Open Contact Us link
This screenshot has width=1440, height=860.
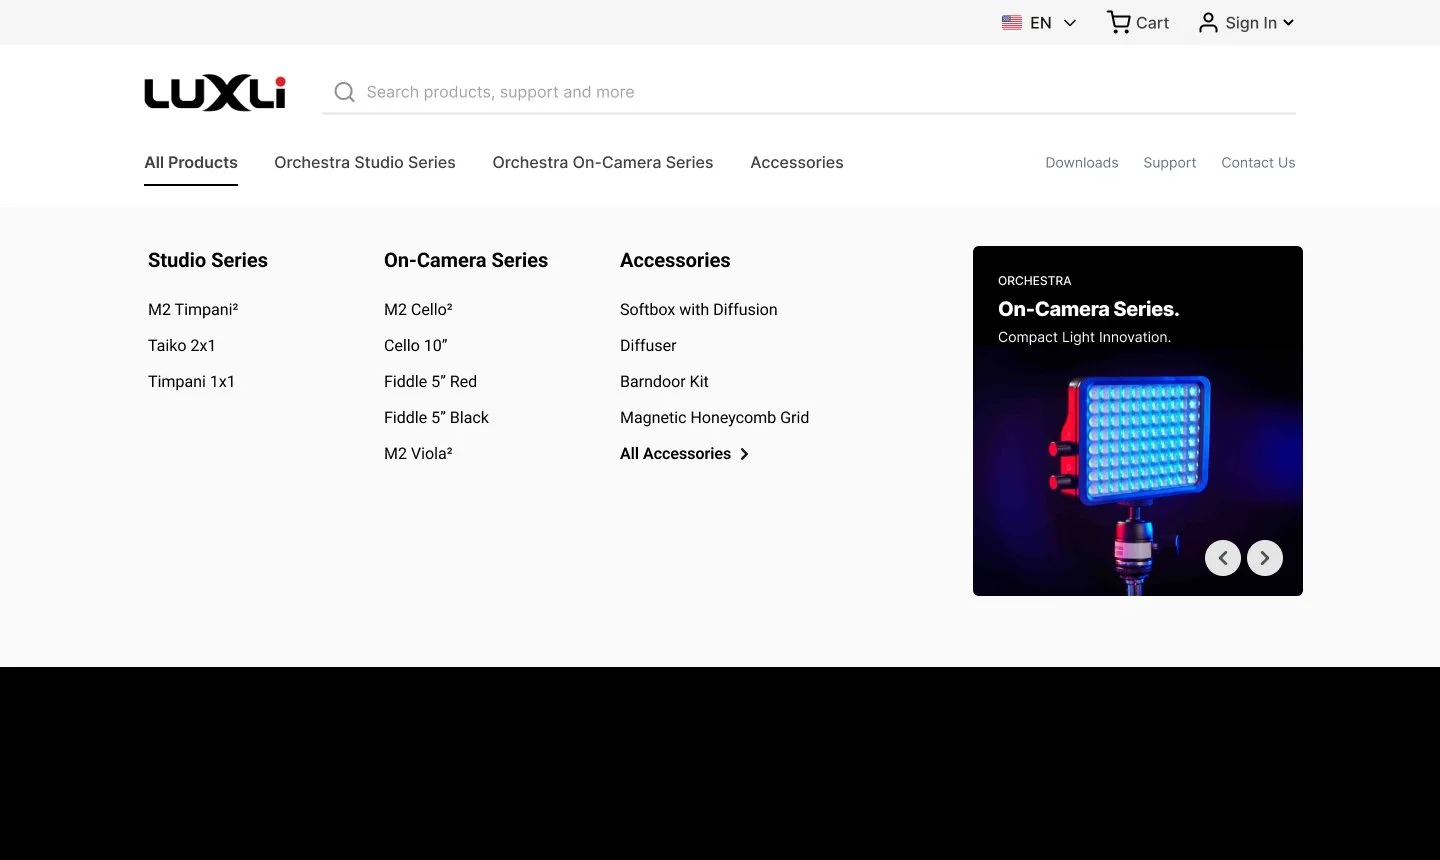(x=1258, y=162)
